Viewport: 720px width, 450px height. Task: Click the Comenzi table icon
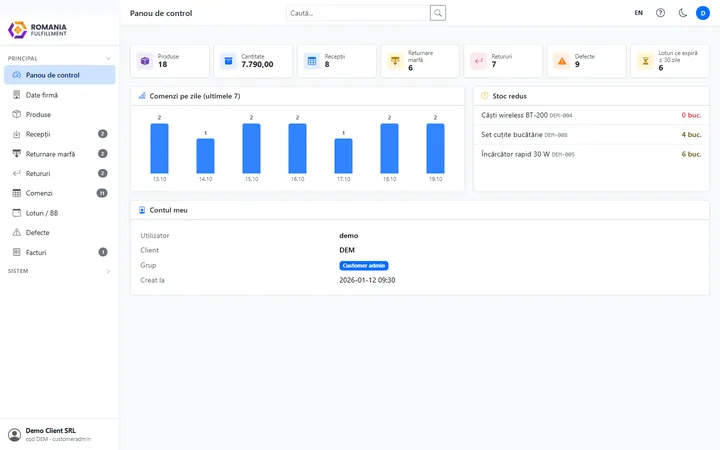pyautogui.click(x=17, y=193)
